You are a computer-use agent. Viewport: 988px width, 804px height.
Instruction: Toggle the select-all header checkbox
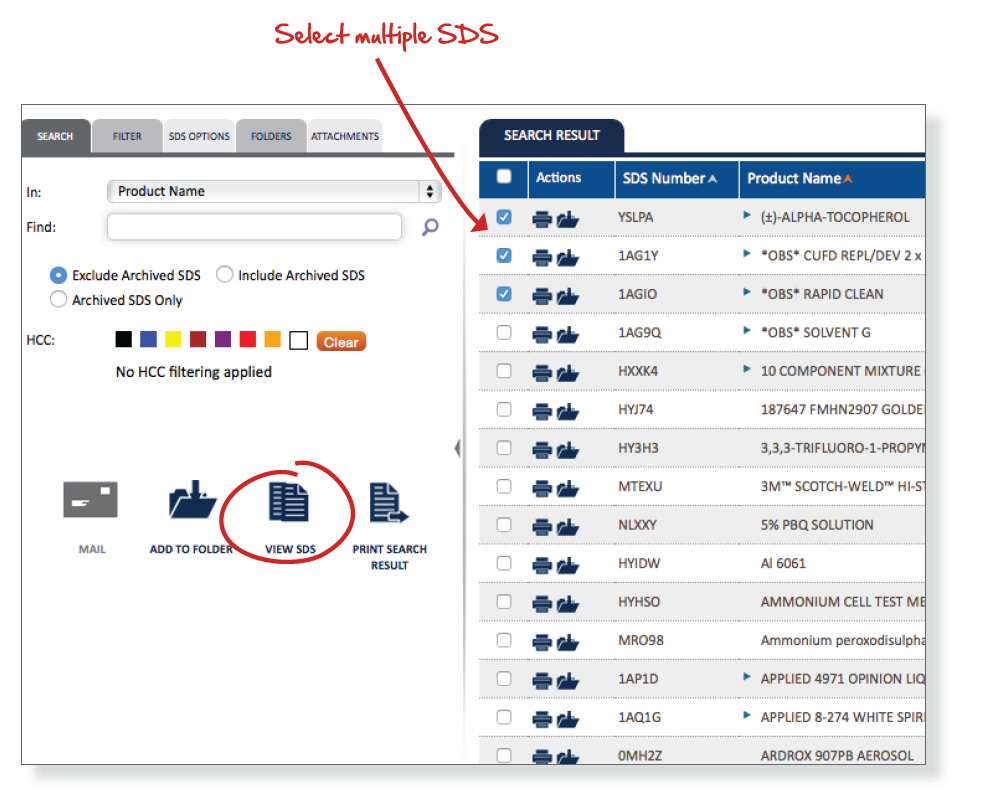(x=504, y=176)
